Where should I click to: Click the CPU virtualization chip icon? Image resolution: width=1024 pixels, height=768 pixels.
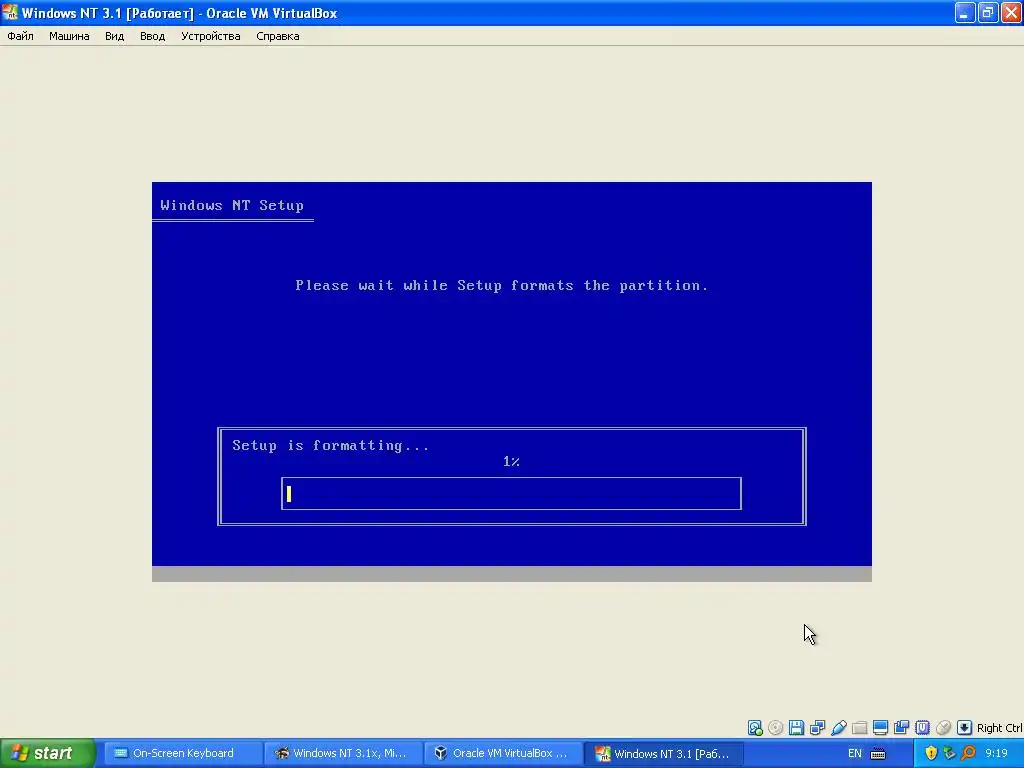click(x=922, y=728)
